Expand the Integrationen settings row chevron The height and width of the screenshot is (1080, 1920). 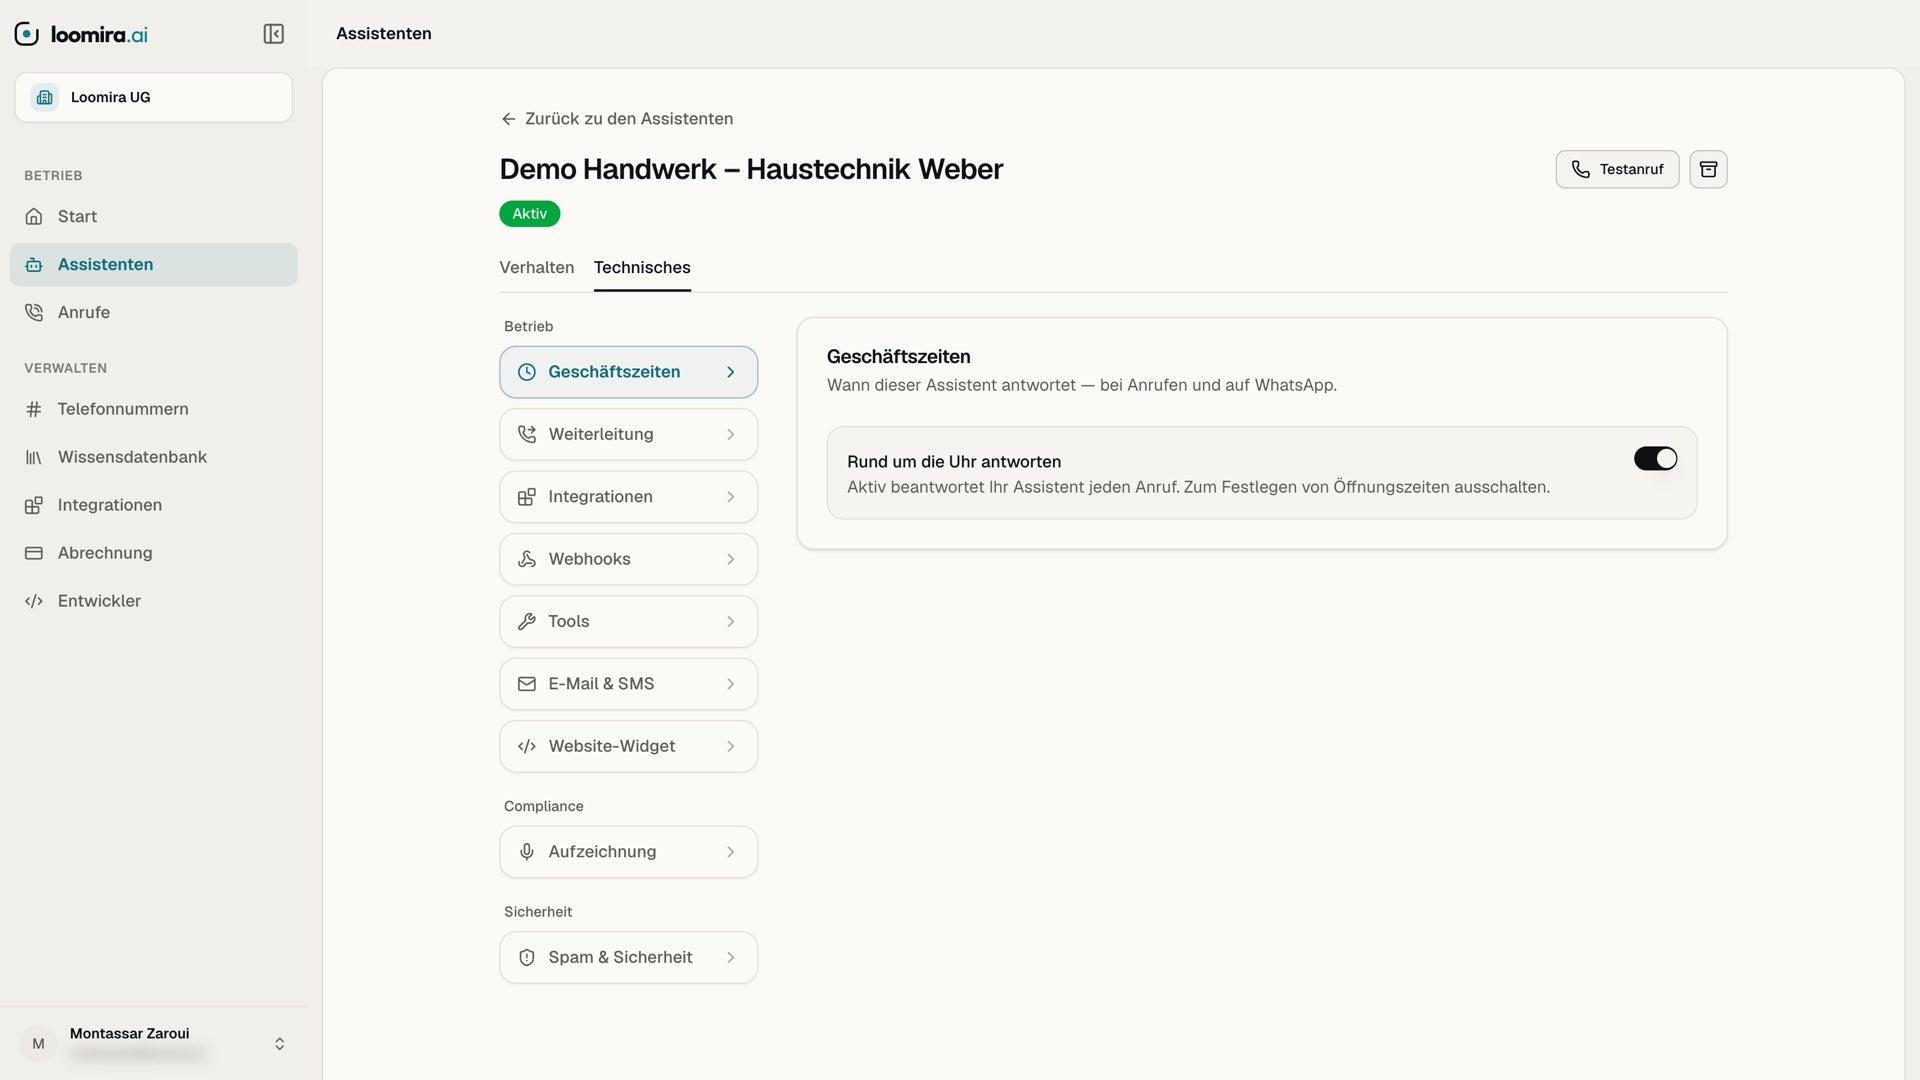[x=731, y=497]
